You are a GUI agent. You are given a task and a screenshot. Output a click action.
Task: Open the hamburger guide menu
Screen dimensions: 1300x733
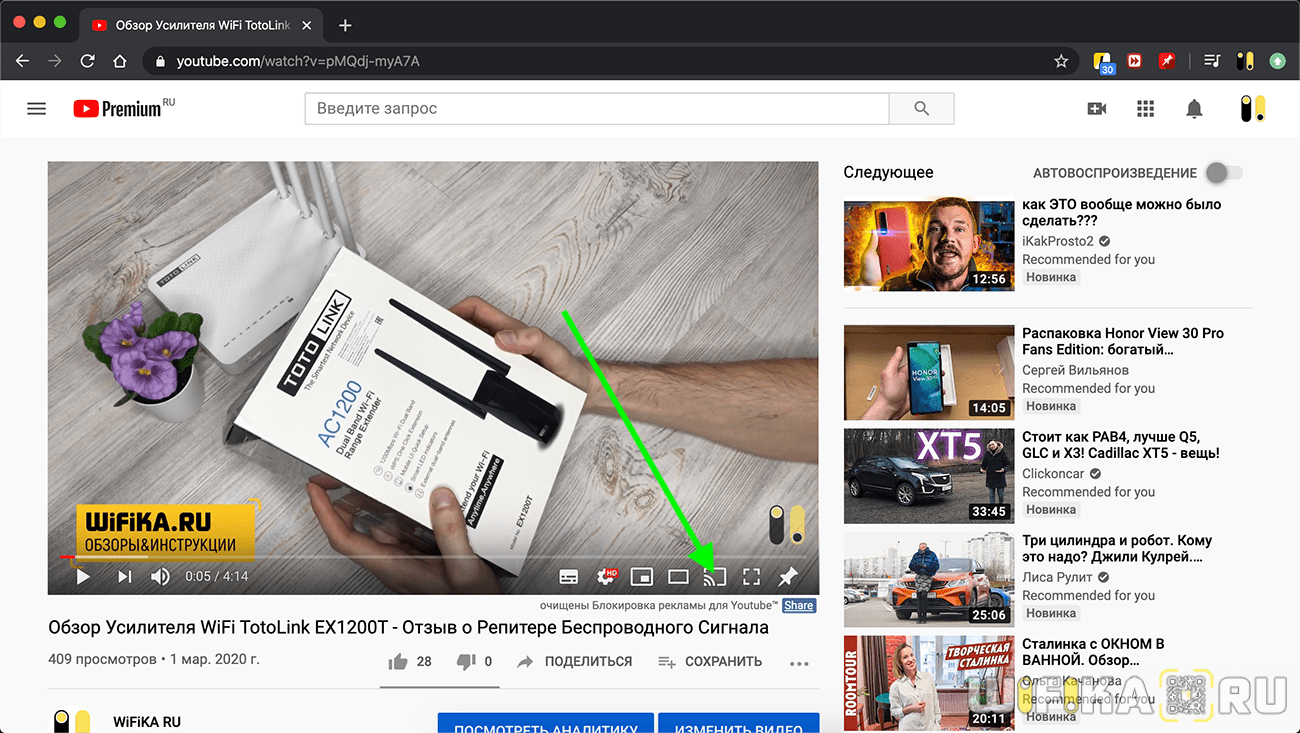[x=37, y=109]
